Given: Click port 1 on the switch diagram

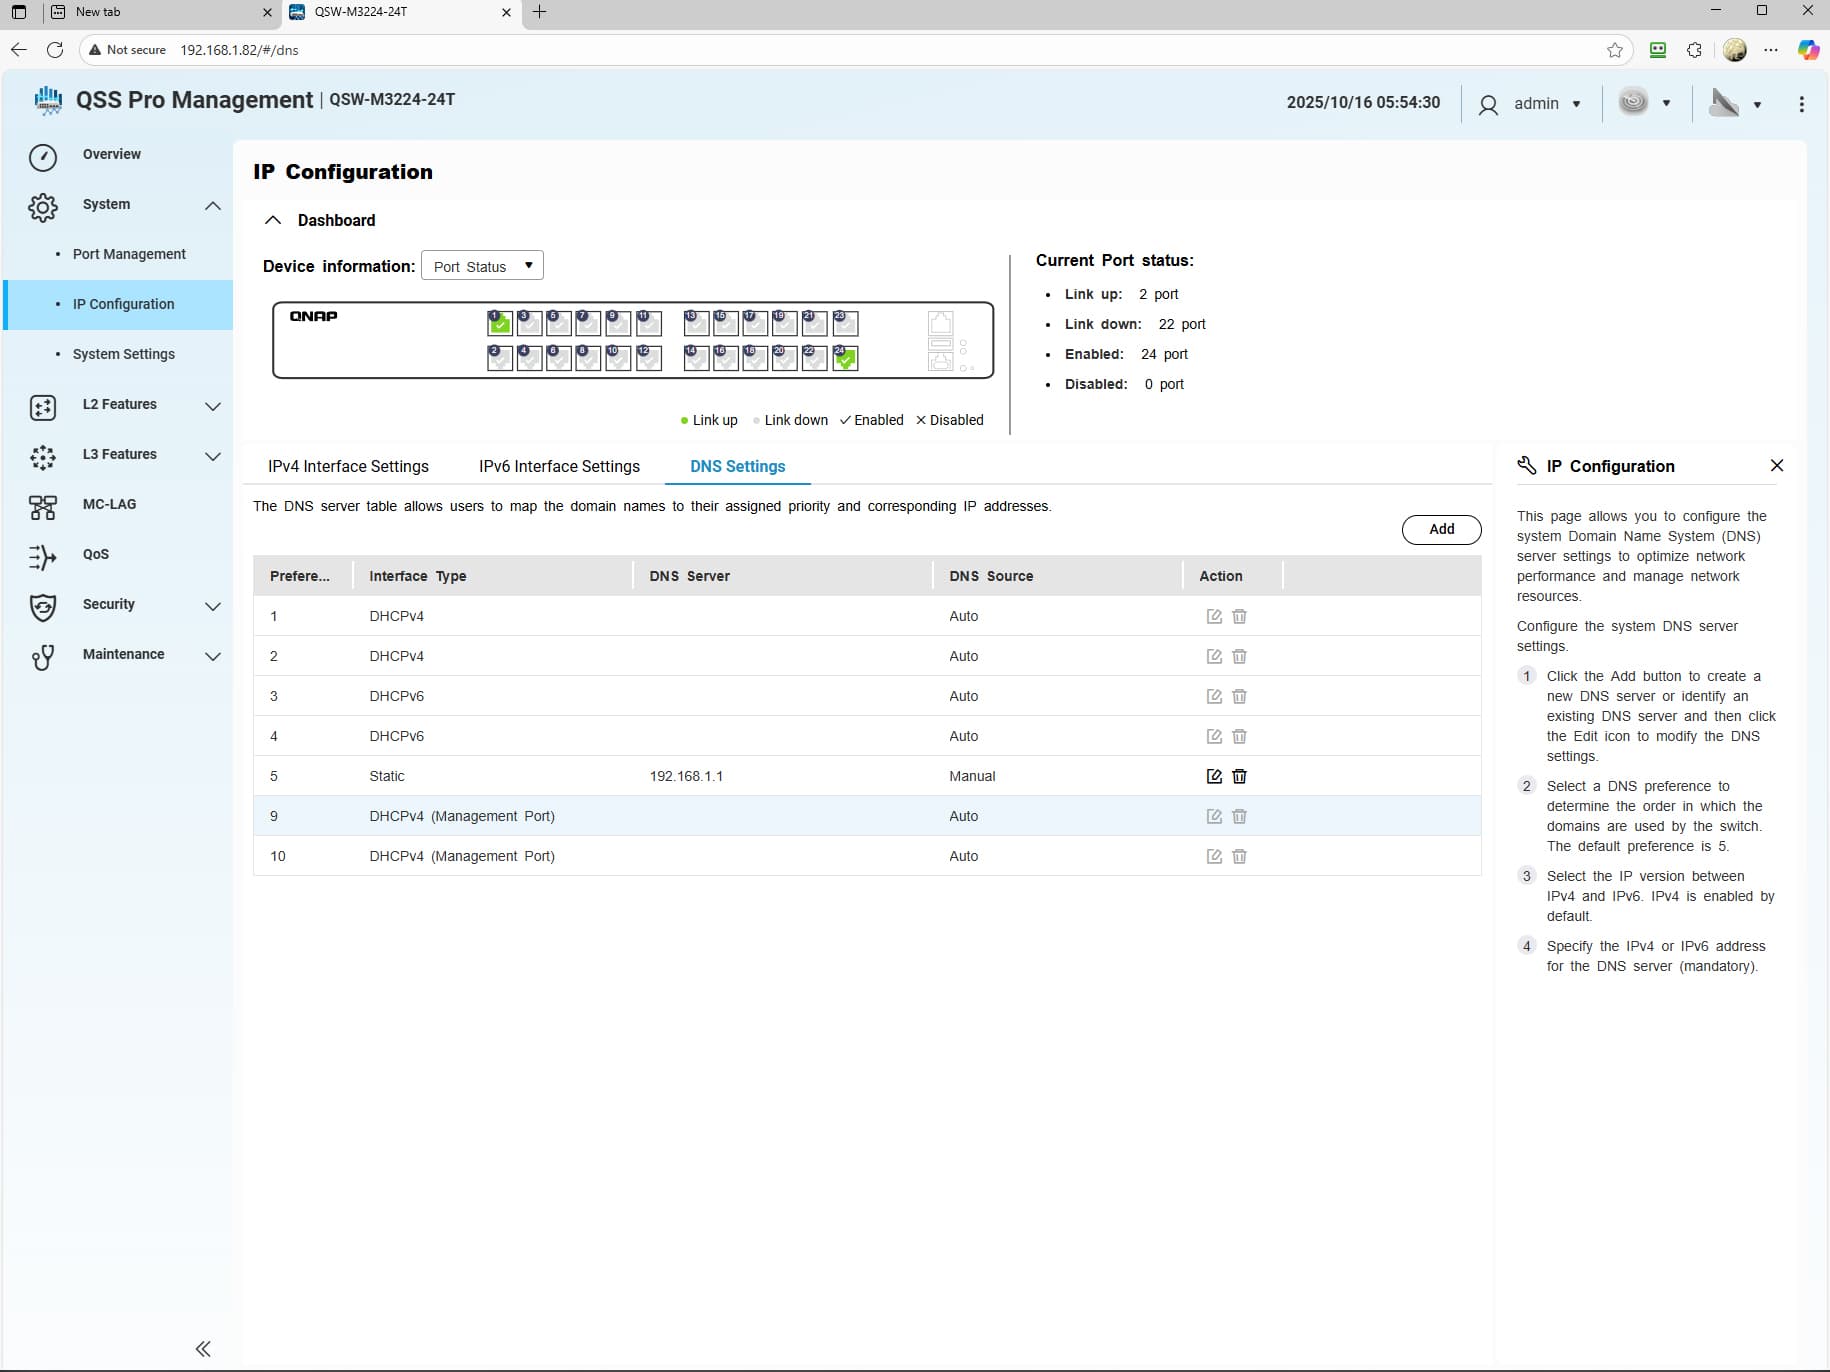Looking at the screenshot, I should (x=499, y=323).
